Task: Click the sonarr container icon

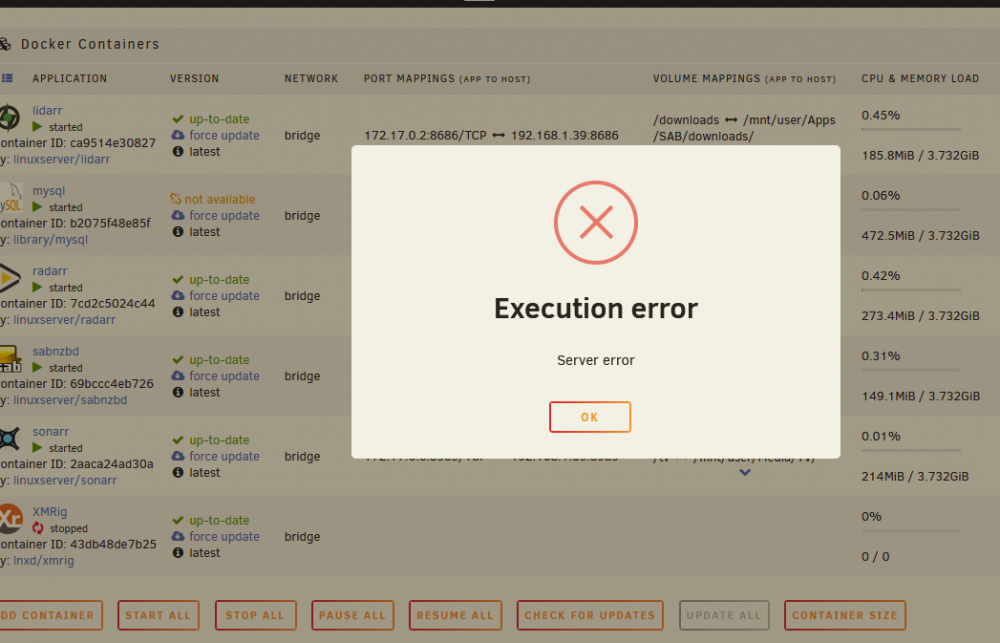Action: pos(10,439)
